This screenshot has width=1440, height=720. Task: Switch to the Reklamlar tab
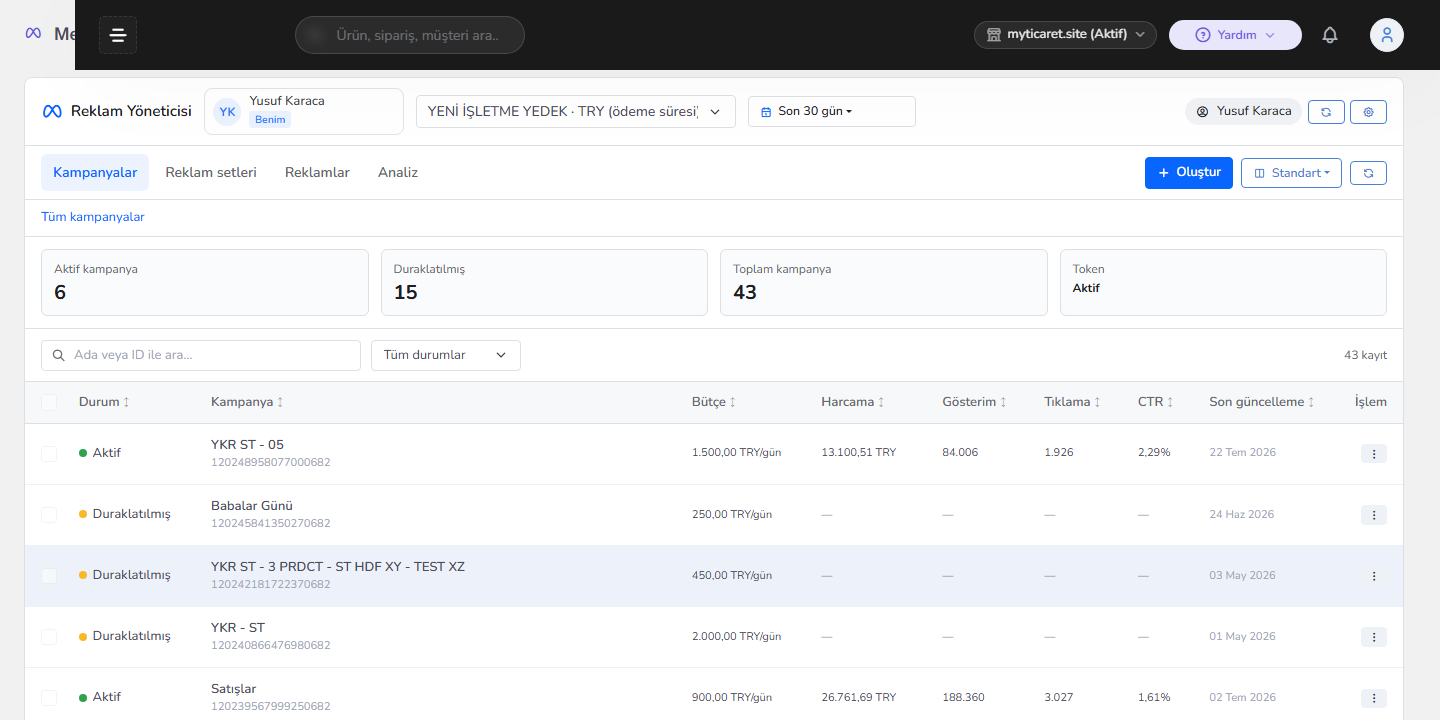point(317,172)
